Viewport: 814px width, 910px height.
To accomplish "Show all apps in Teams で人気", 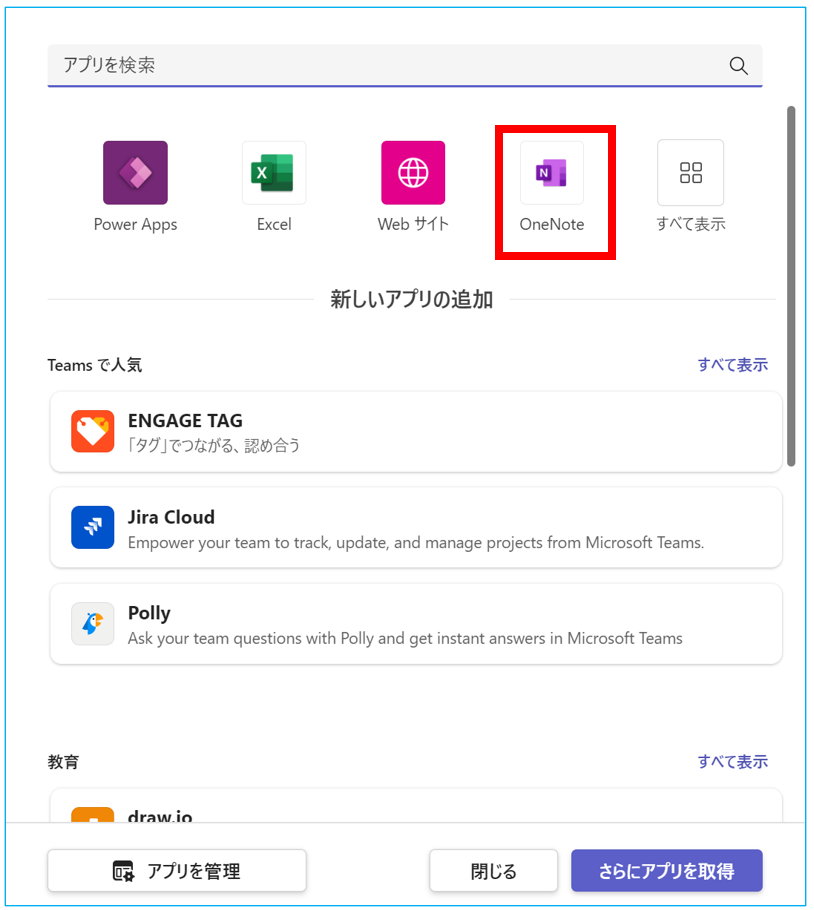I will tap(732, 365).
